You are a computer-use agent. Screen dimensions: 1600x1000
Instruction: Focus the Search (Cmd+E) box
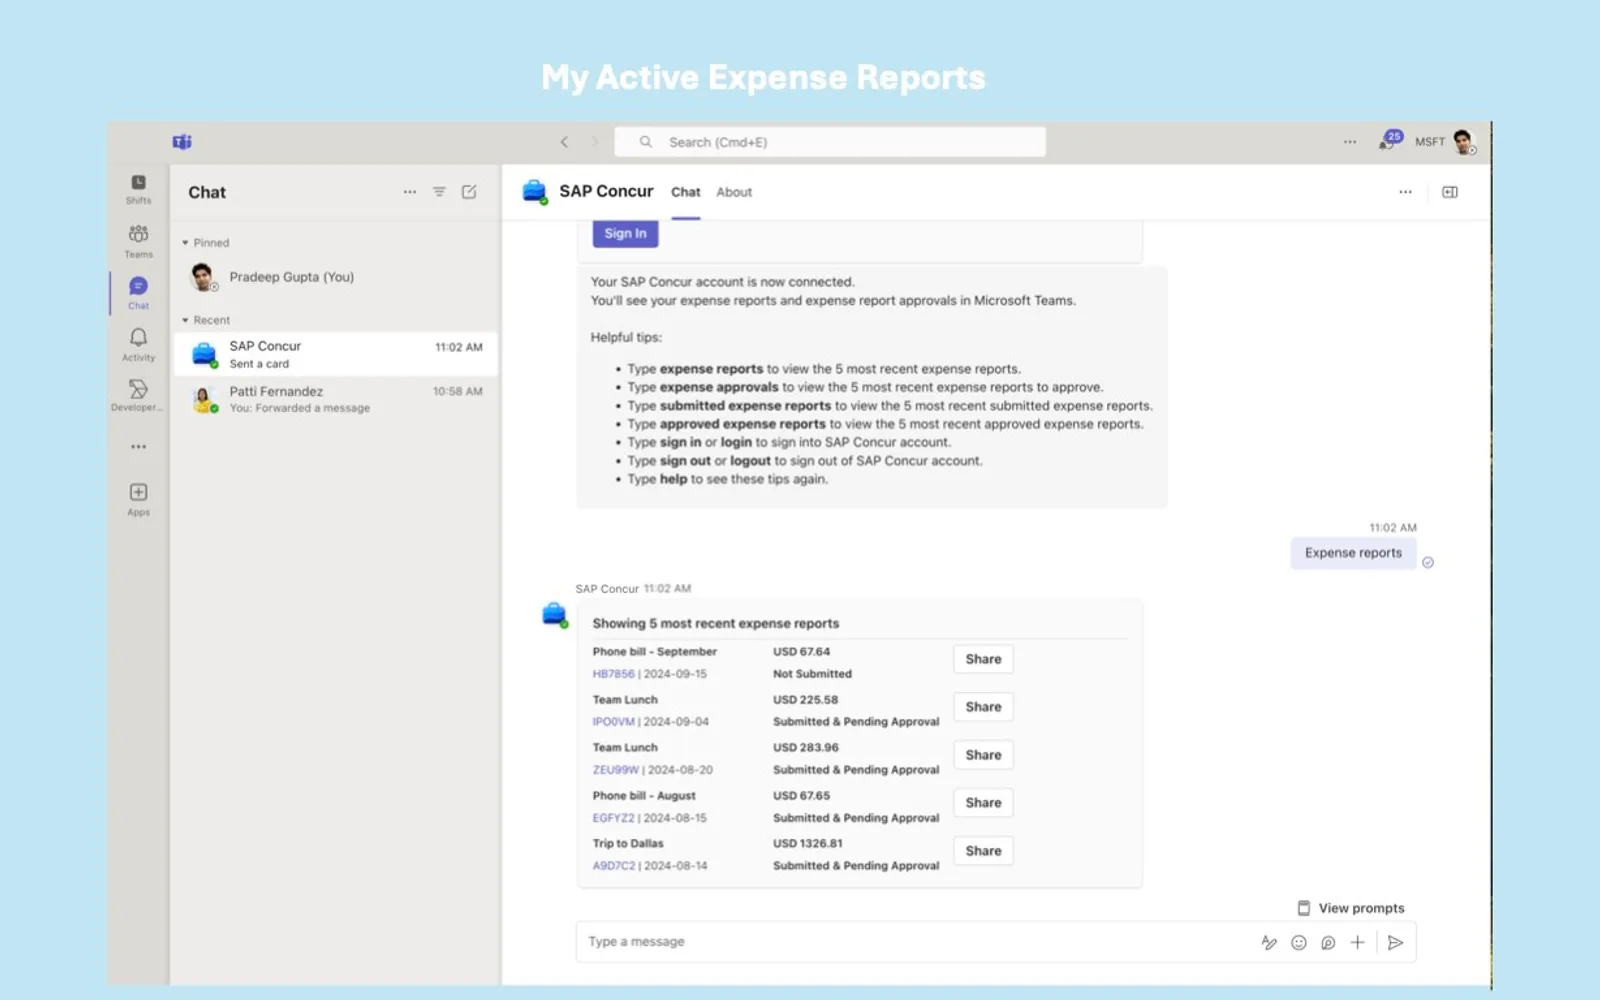pyautogui.click(x=830, y=142)
